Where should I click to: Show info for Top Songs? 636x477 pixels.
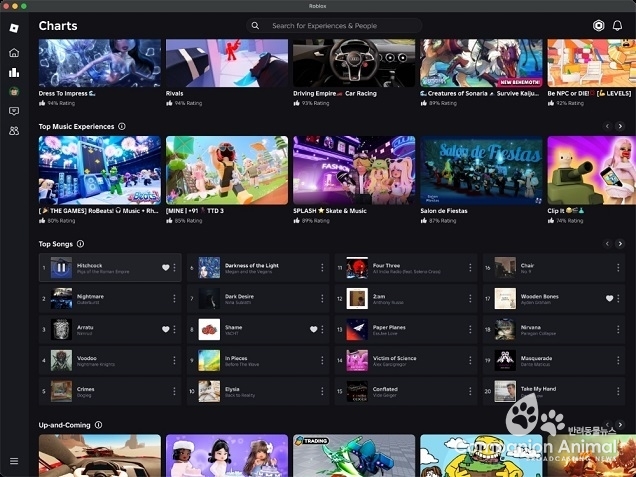80,244
